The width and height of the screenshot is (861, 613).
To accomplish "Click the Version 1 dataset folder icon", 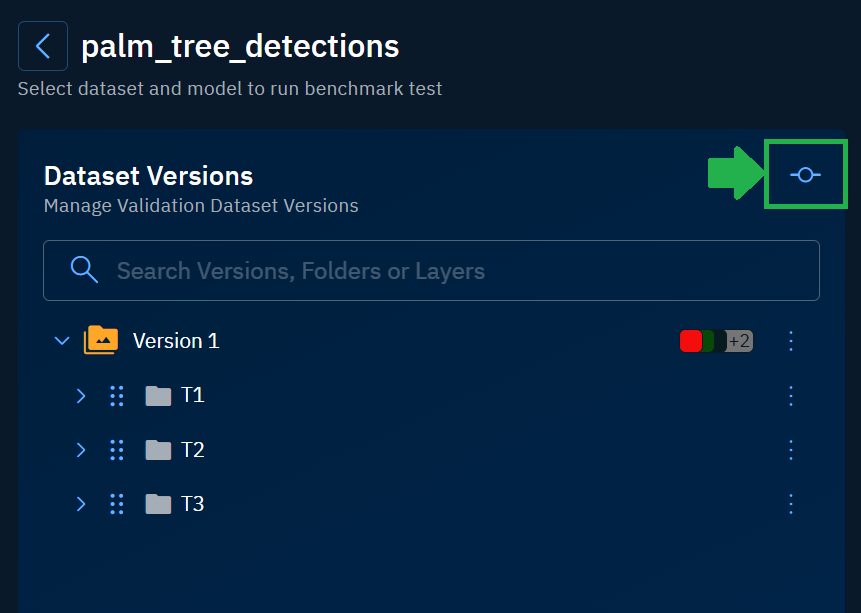I will click(x=101, y=340).
